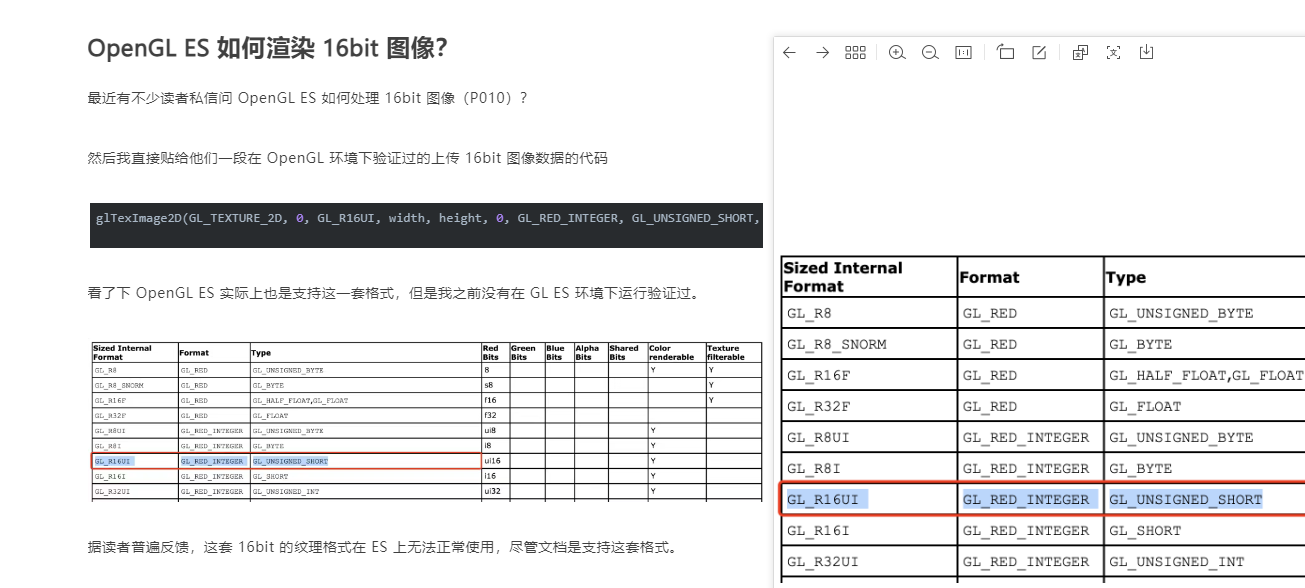The height and width of the screenshot is (588, 1305).
Task: Click highlighted GL_UNSIGNED_SHORT cell in viewer
Action: click(x=1204, y=499)
